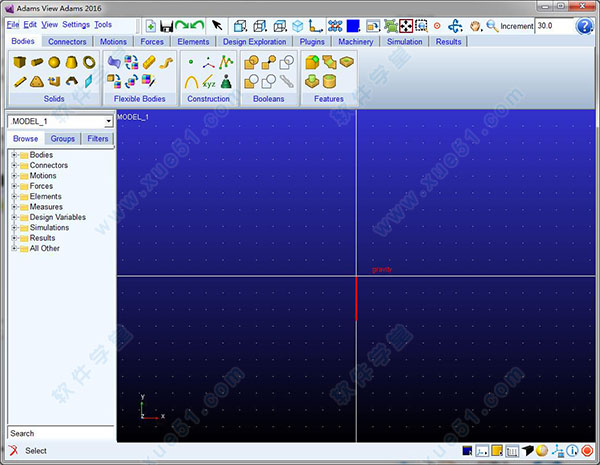Switch to the Groups browser tab
The image size is (600, 465).
[62, 139]
